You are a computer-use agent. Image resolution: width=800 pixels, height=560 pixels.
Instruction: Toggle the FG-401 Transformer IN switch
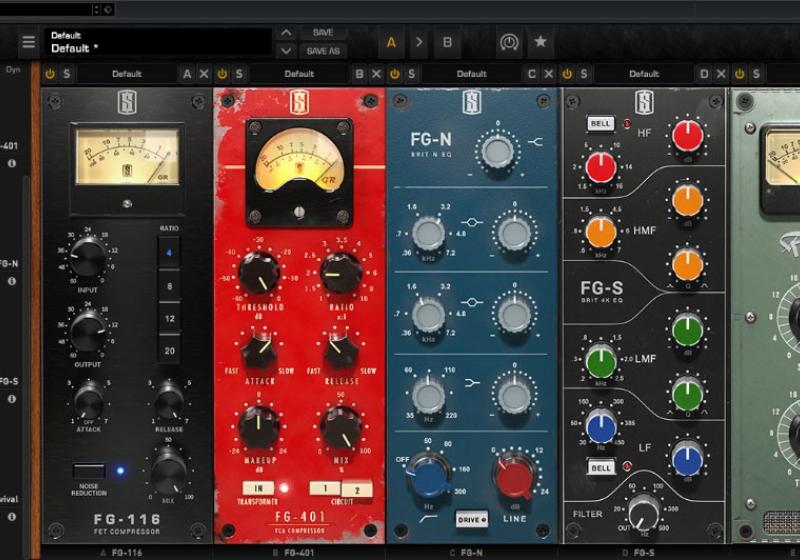[254, 488]
